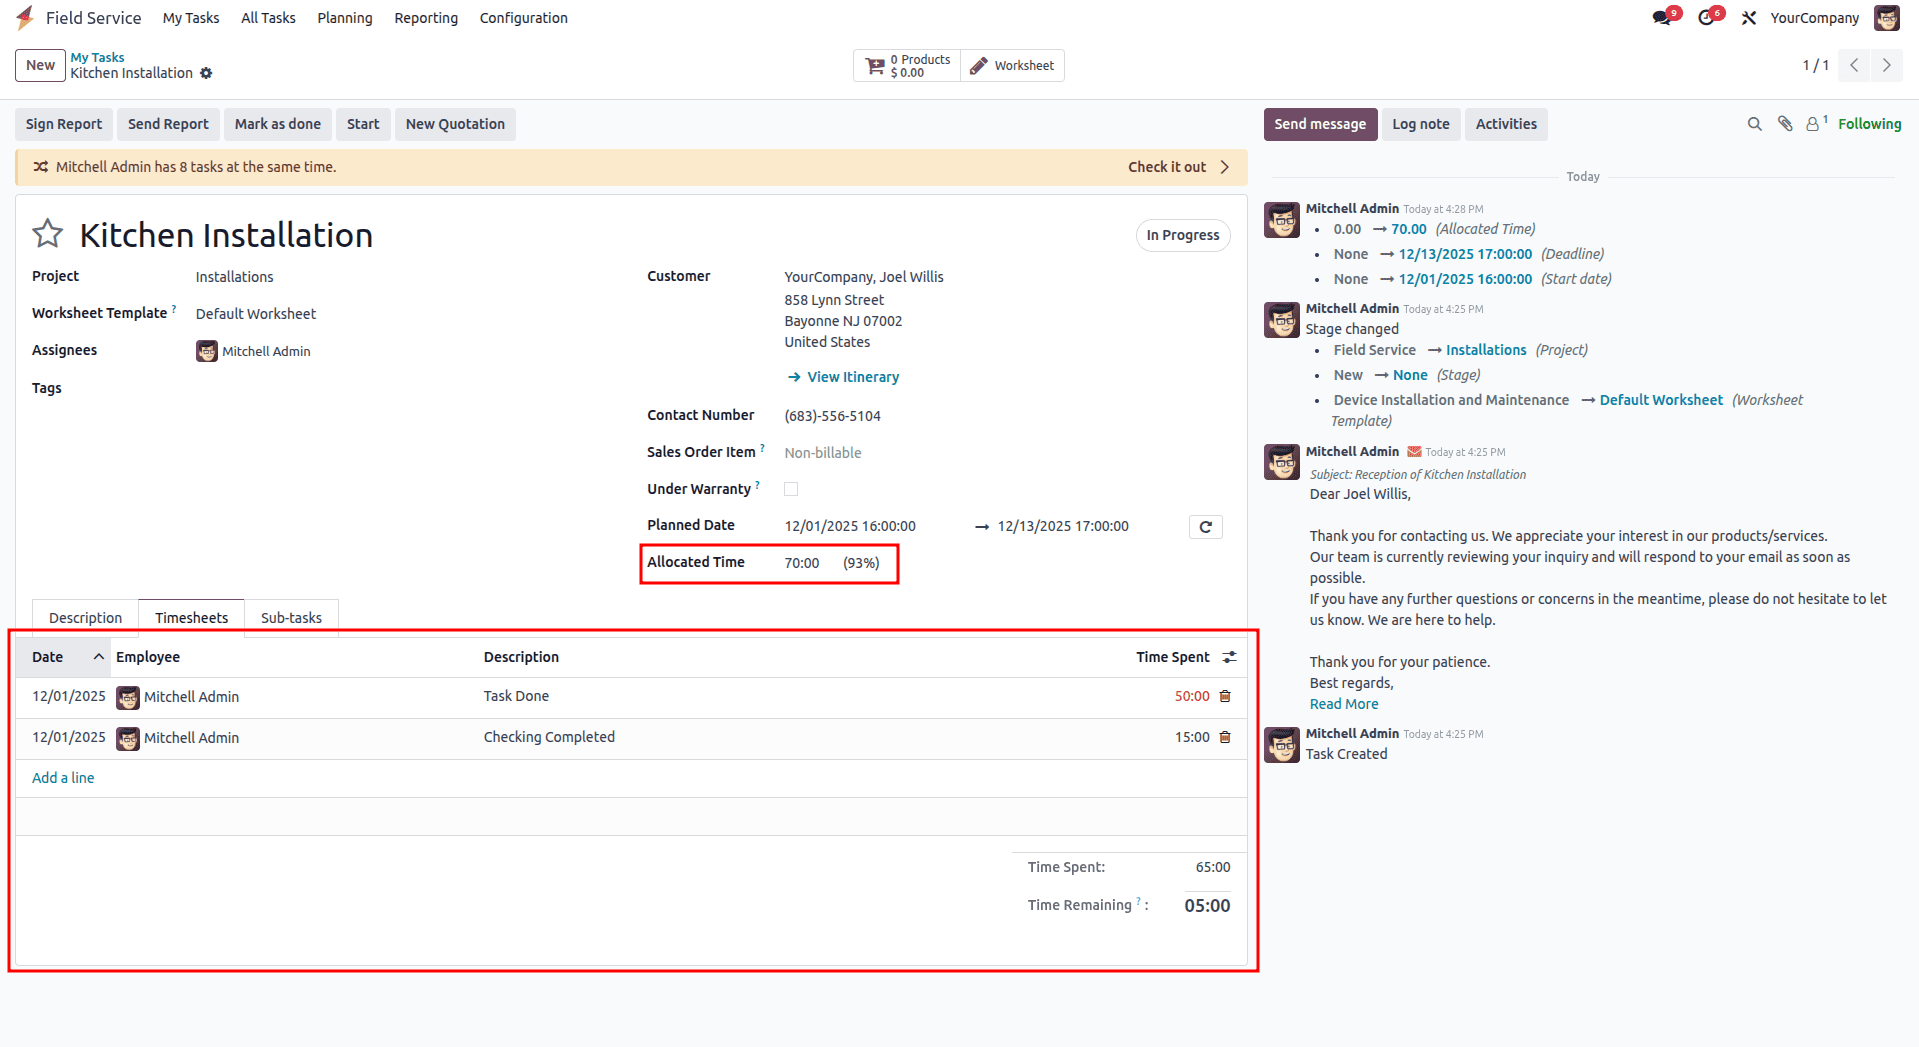Open the breadcrumb settings gear next to Kitchen Installation
Viewport: 1919px width, 1047px height.
pos(207,73)
